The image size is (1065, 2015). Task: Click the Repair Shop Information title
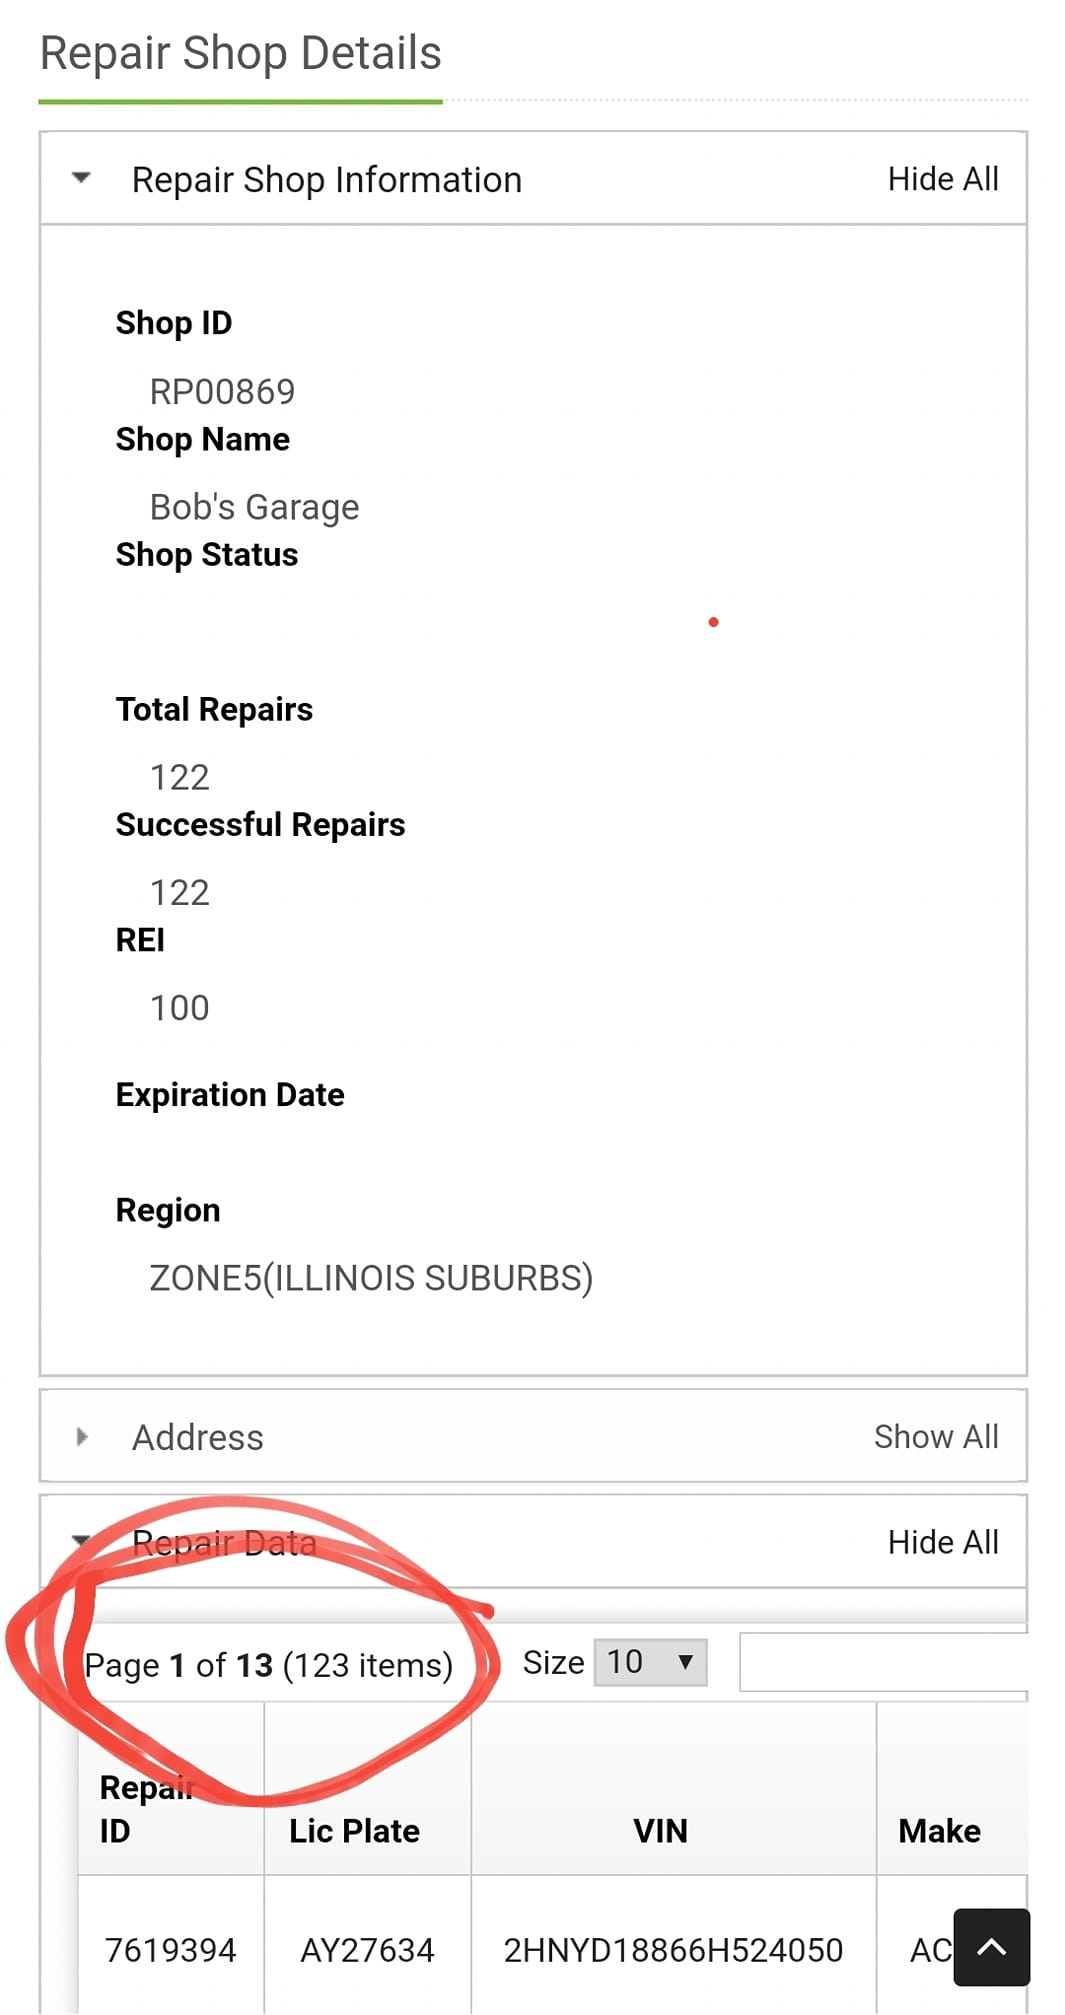tap(326, 180)
